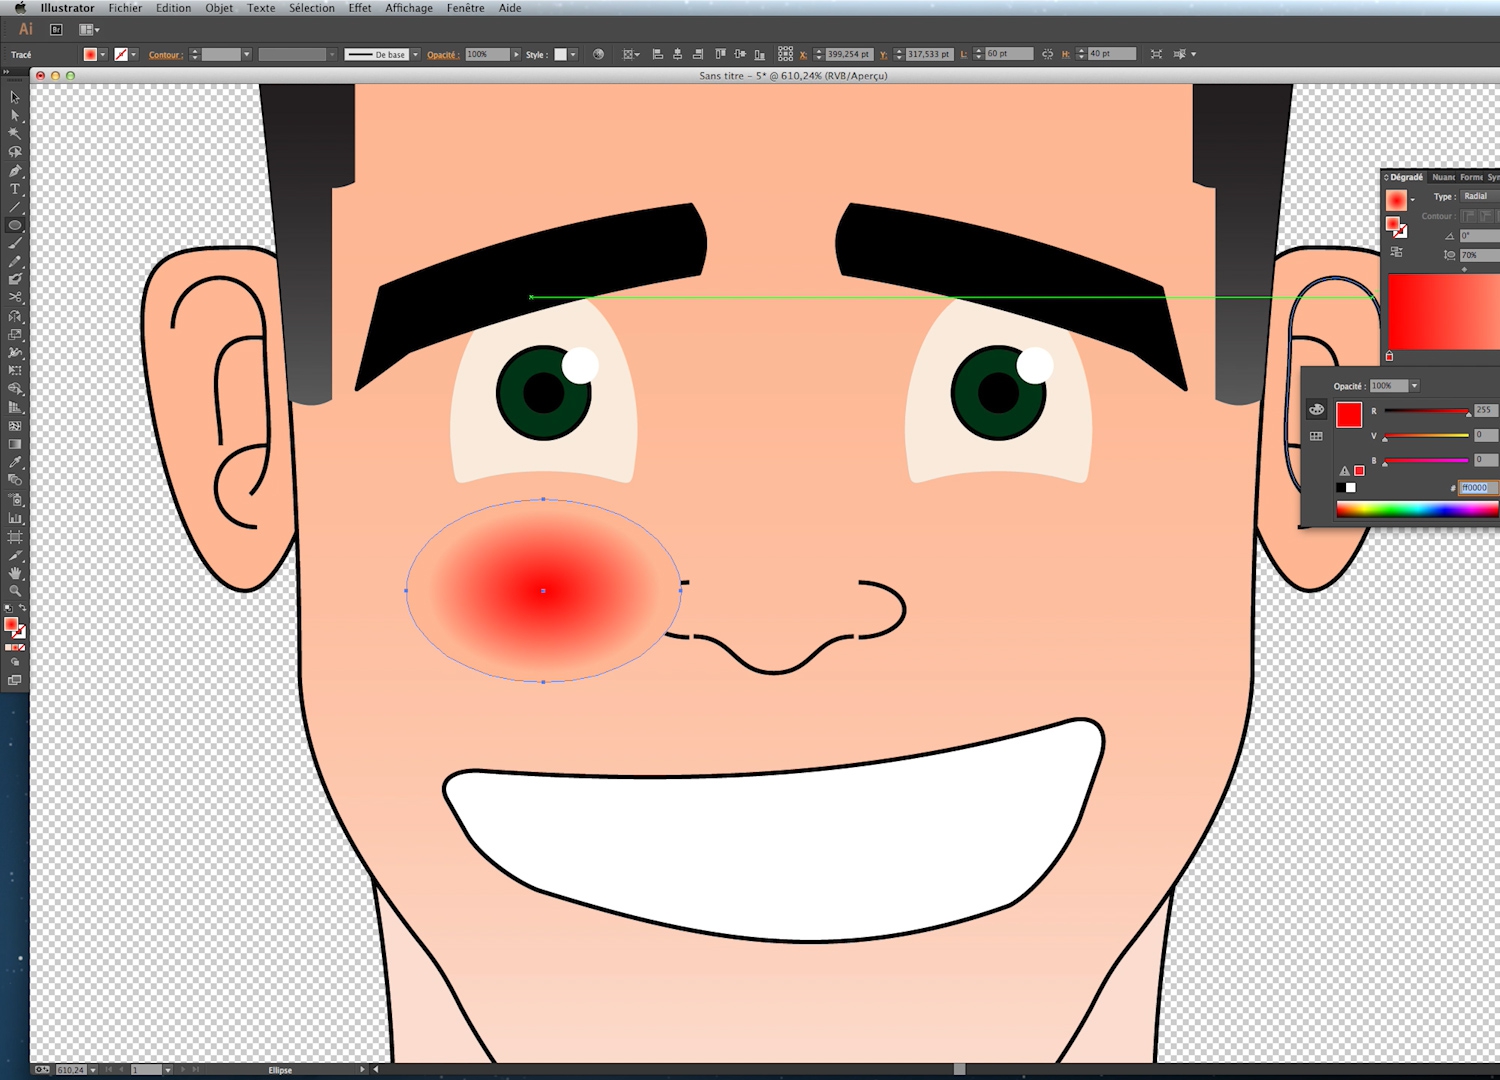Select the Artboard tool
Image resolution: width=1500 pixels, height=1080 pixels.
(x=15, y=537)
